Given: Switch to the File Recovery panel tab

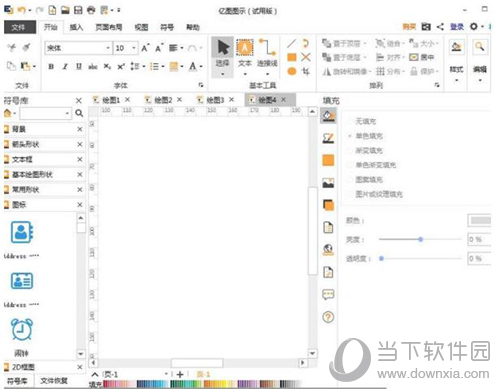Looking at the screenshot, I should pyautogui.click(x=54, y=380).
